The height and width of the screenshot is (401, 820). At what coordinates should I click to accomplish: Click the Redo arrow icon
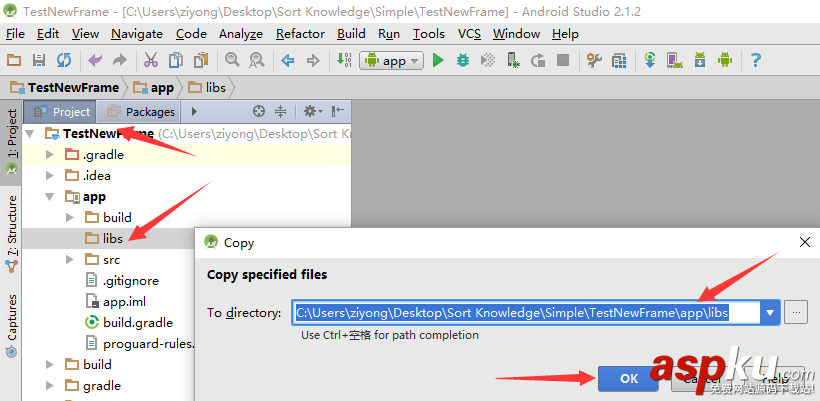click(120, 60)
